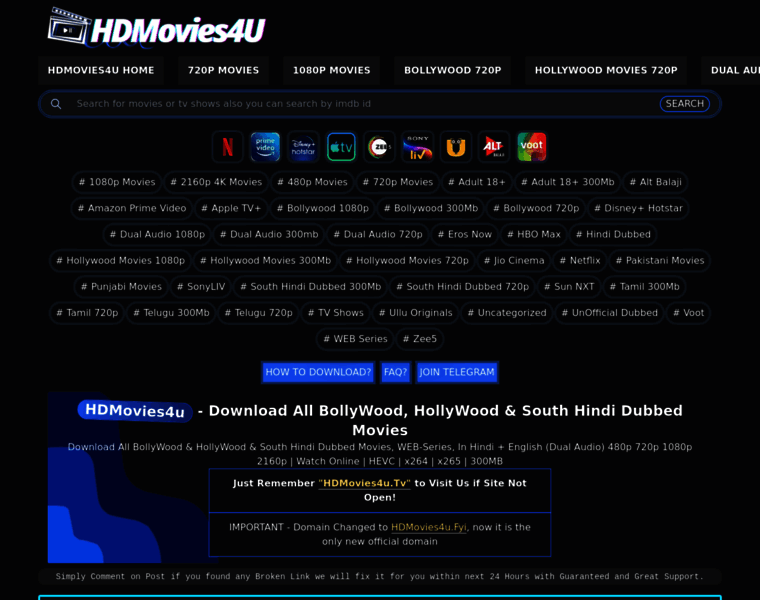Open the # 720p Movies tag
The width and height of the screenshot is (760, 600).
pos(397,182)
